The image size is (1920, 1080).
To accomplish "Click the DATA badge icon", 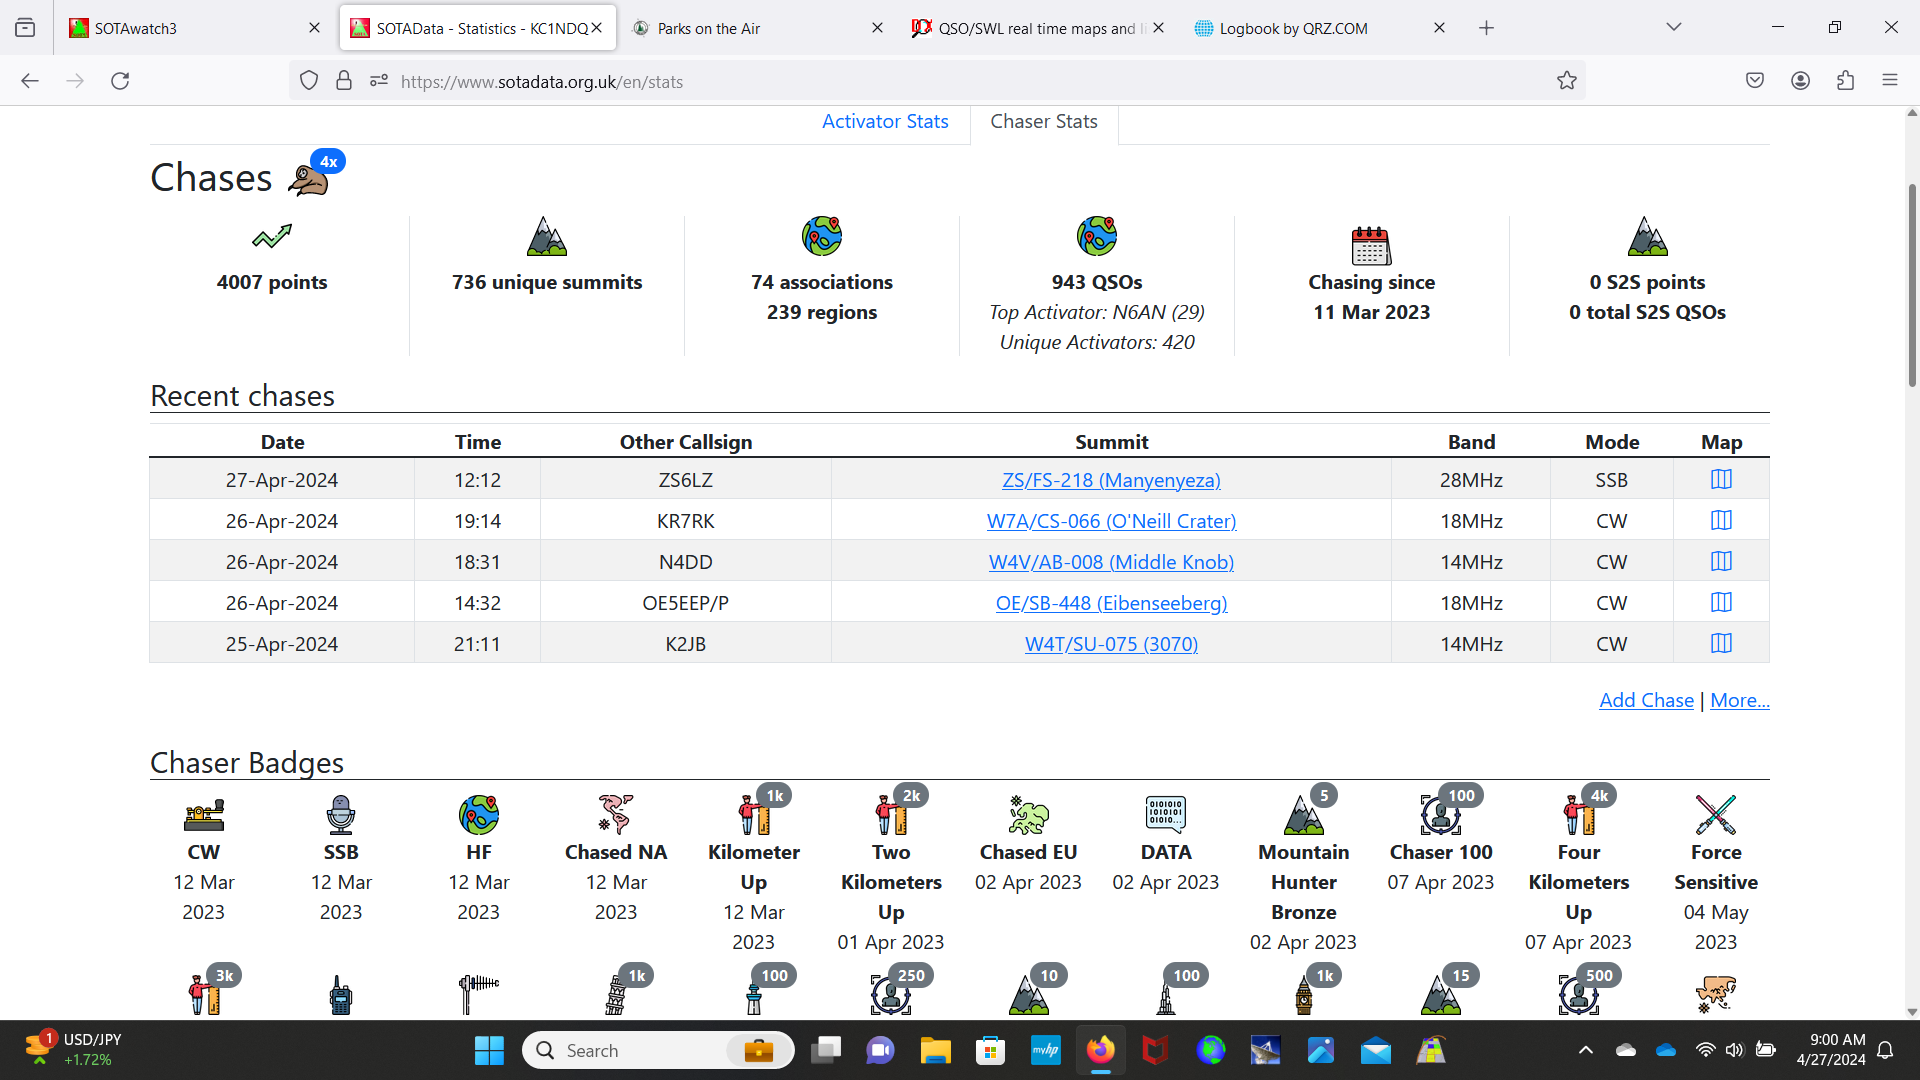I will [x=1165, y=815].
